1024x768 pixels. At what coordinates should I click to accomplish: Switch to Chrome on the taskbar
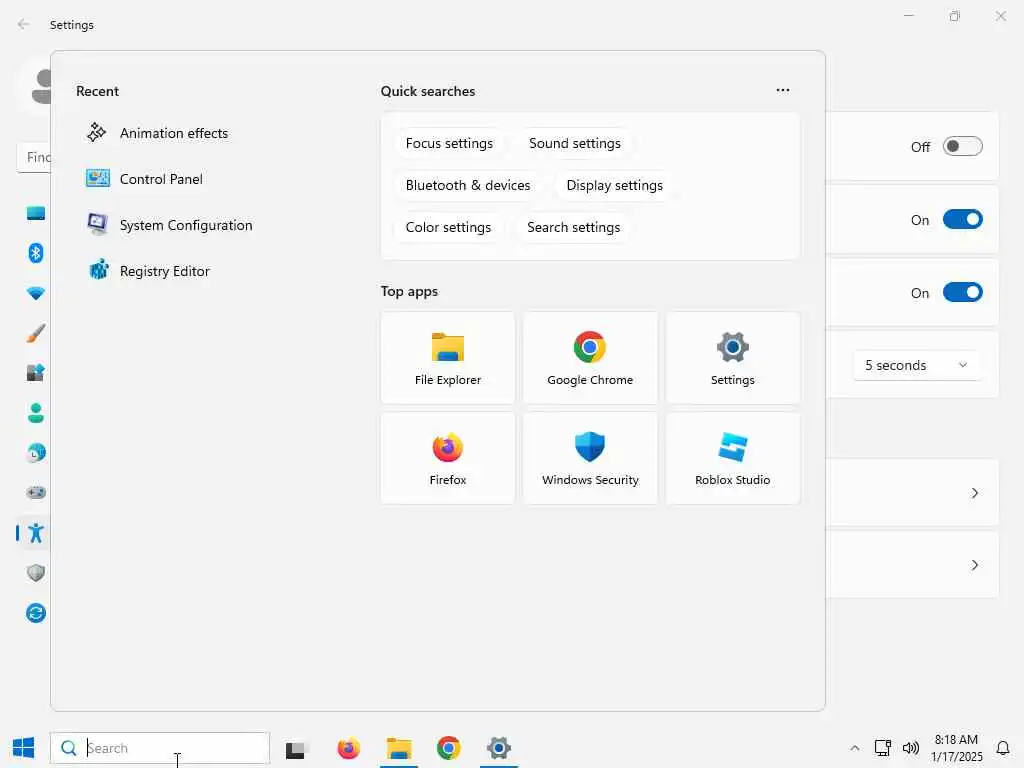(449, 748)
